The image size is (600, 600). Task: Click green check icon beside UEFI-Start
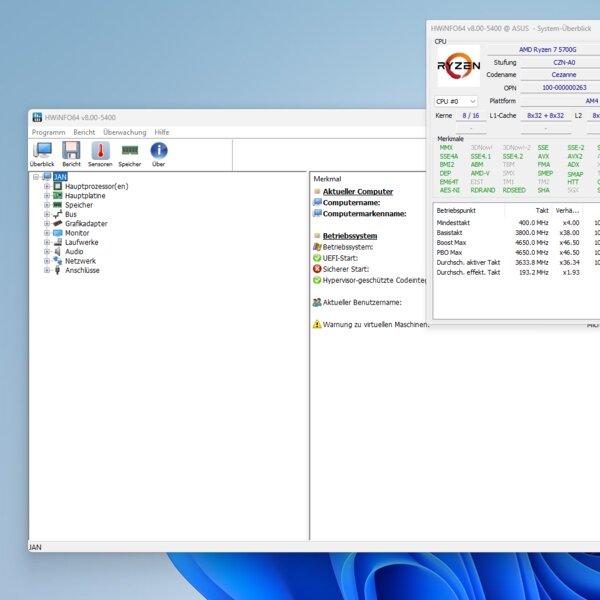[317, 258]
